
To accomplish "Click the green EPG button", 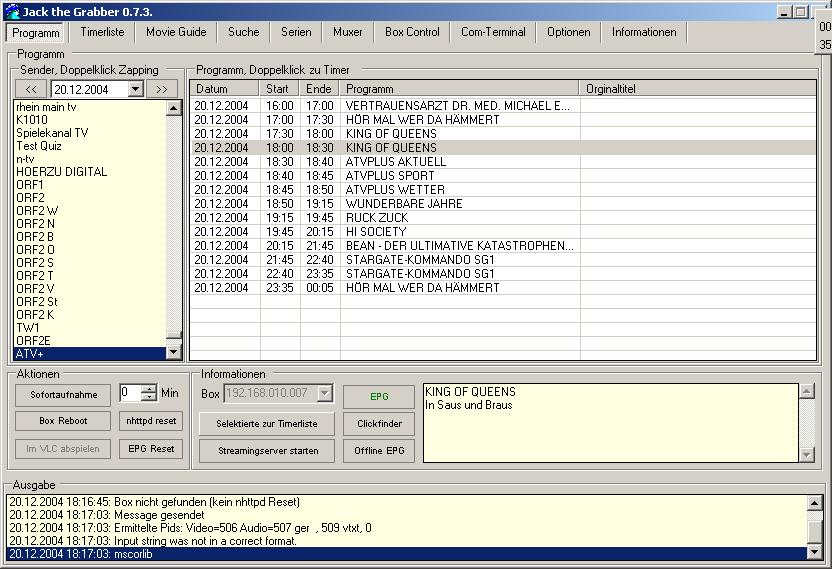I will tap(379, 396).
